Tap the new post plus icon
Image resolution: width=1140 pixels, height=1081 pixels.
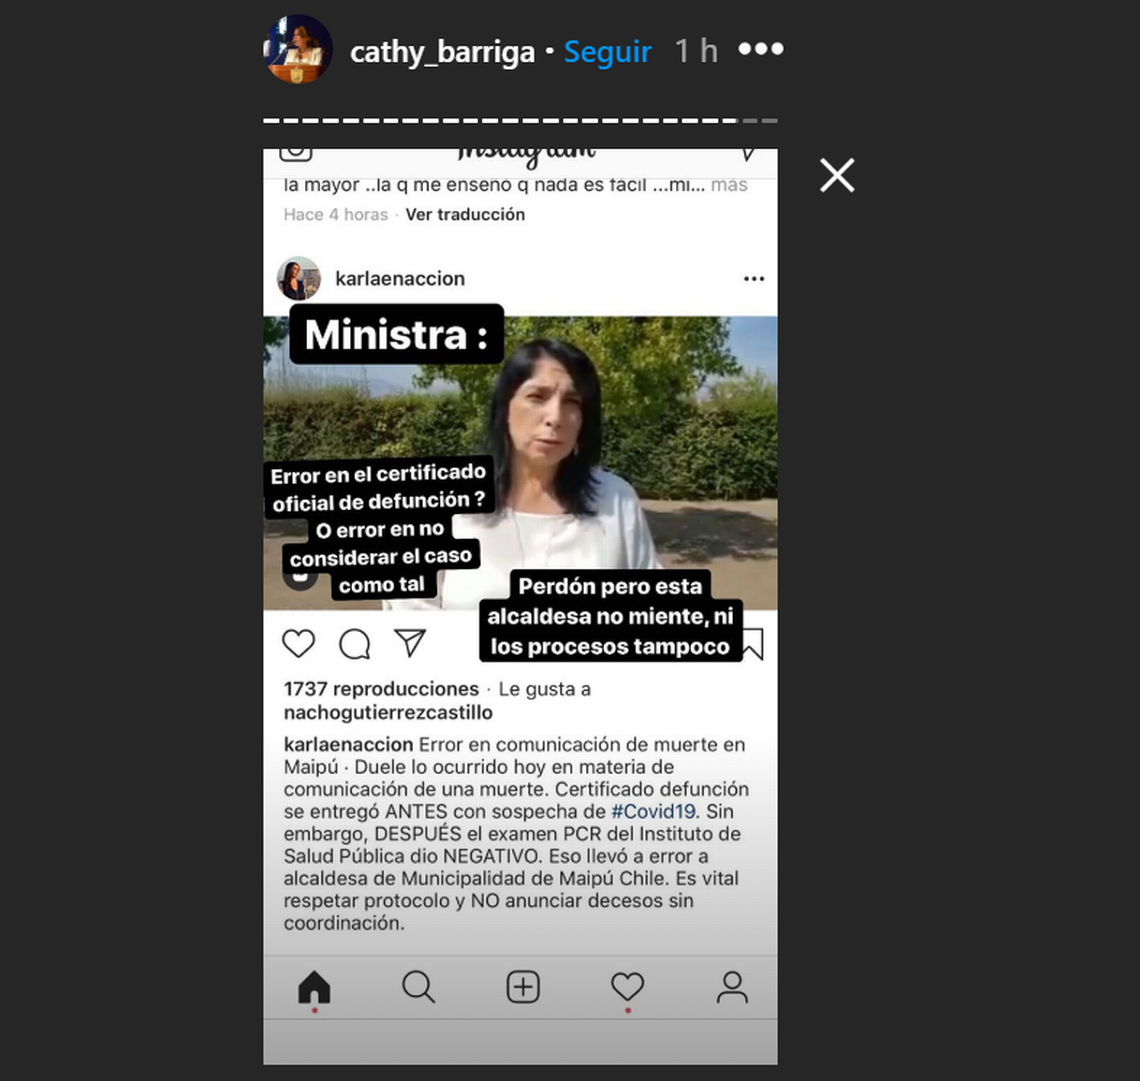tap(523, 987)
